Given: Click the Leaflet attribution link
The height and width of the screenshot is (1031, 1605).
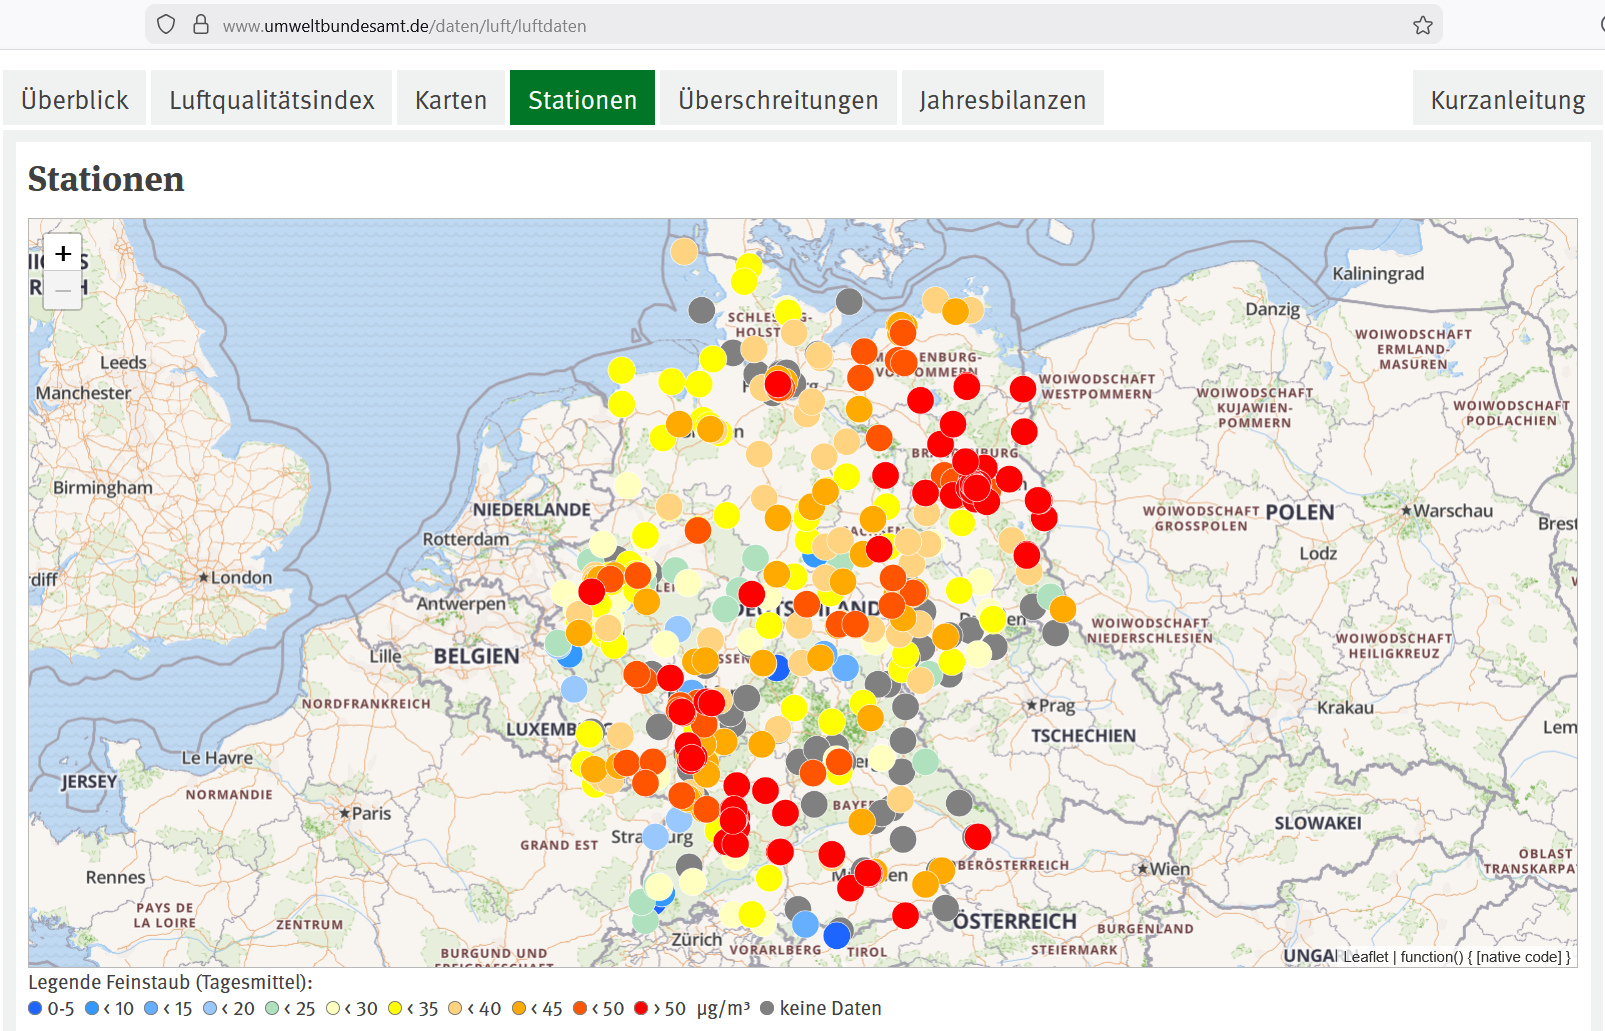Looking at the screenshot, I should click(1365, 957).
